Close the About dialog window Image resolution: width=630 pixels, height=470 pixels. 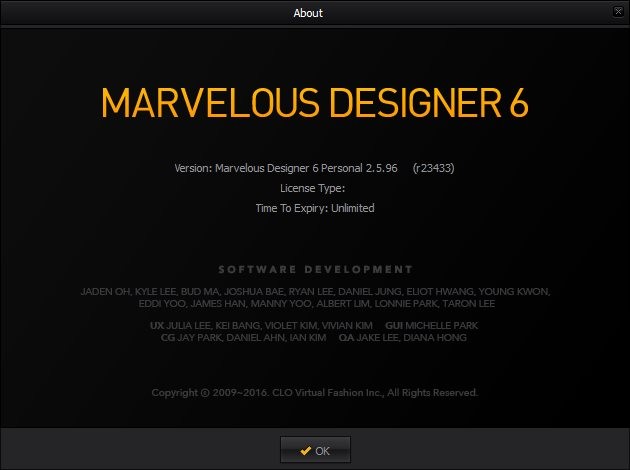[x=618, y=12]
